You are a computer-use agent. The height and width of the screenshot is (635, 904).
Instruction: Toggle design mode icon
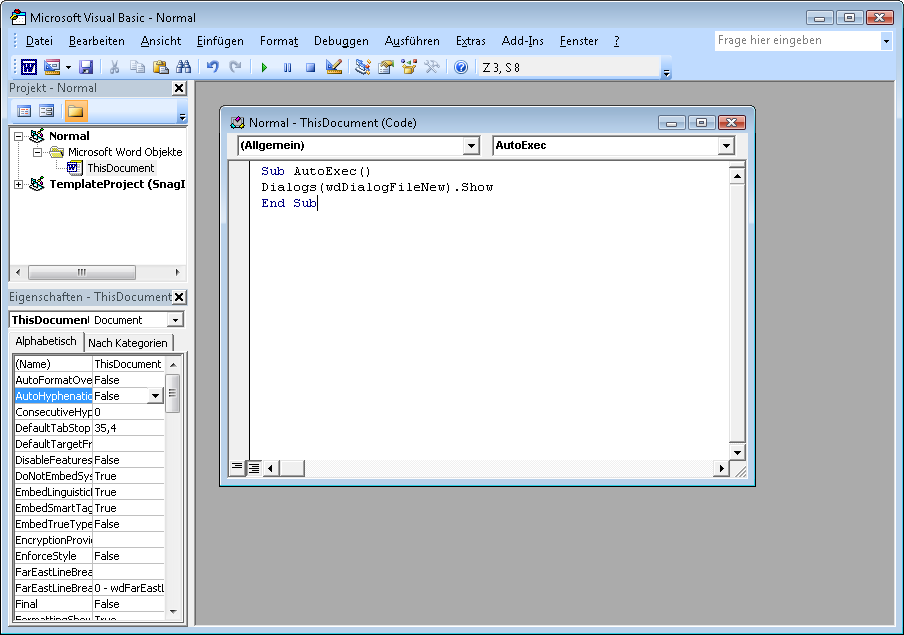click(x=333, y=67)
